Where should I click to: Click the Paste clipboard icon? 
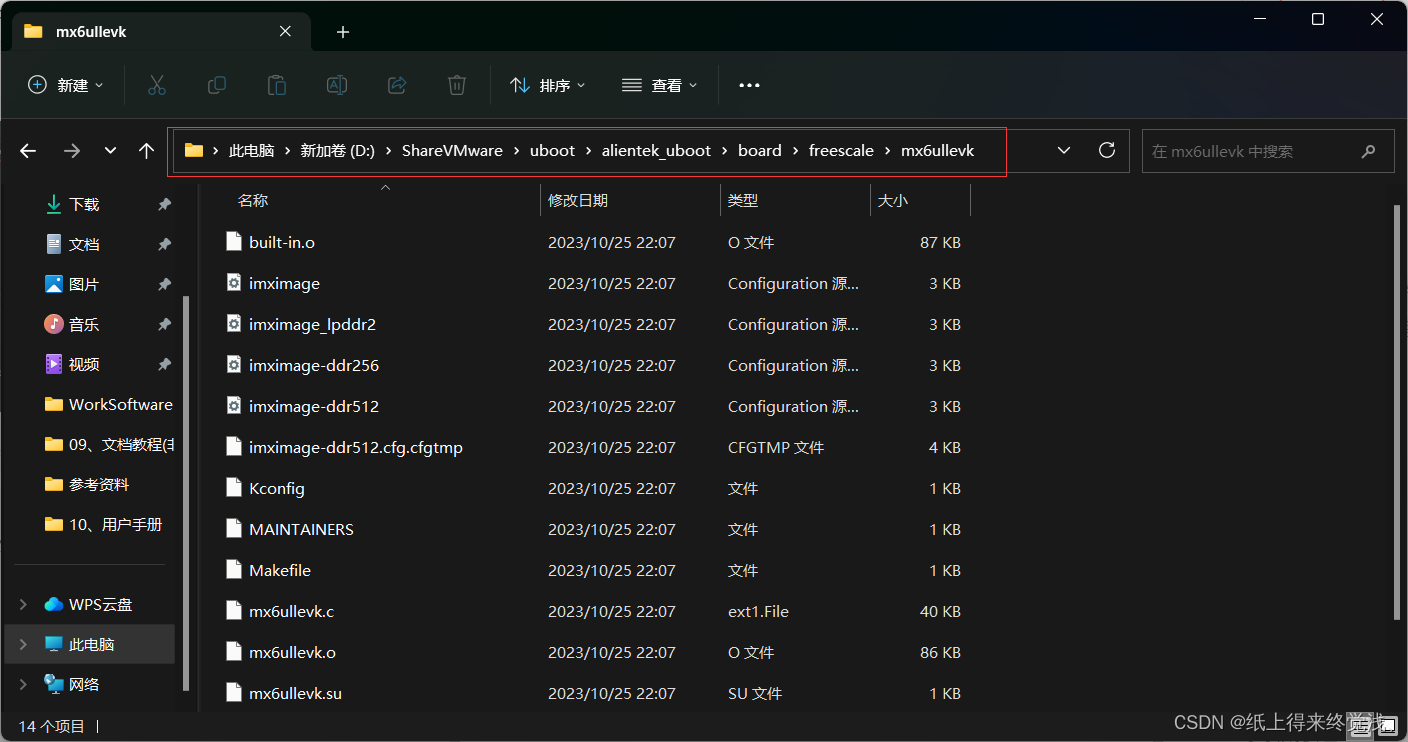click(x=277, y=85)
